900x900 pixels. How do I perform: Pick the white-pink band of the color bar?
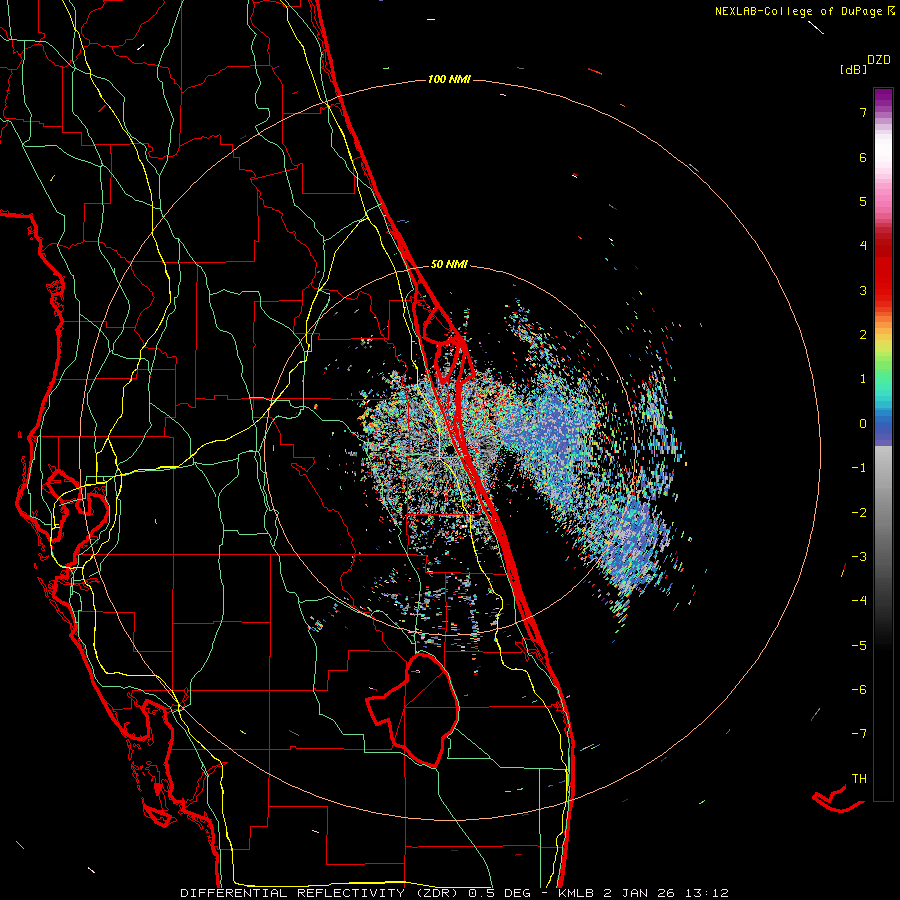[x=883, y=158]
